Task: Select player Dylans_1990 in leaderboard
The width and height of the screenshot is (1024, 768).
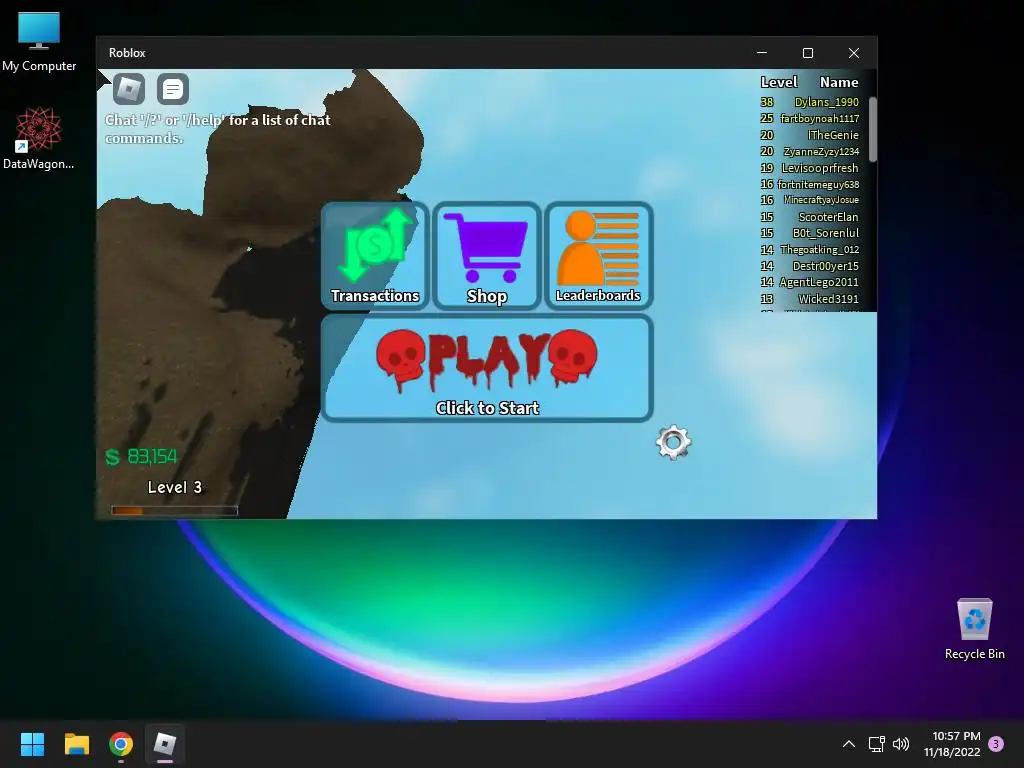Action: (x=826, y=102)
